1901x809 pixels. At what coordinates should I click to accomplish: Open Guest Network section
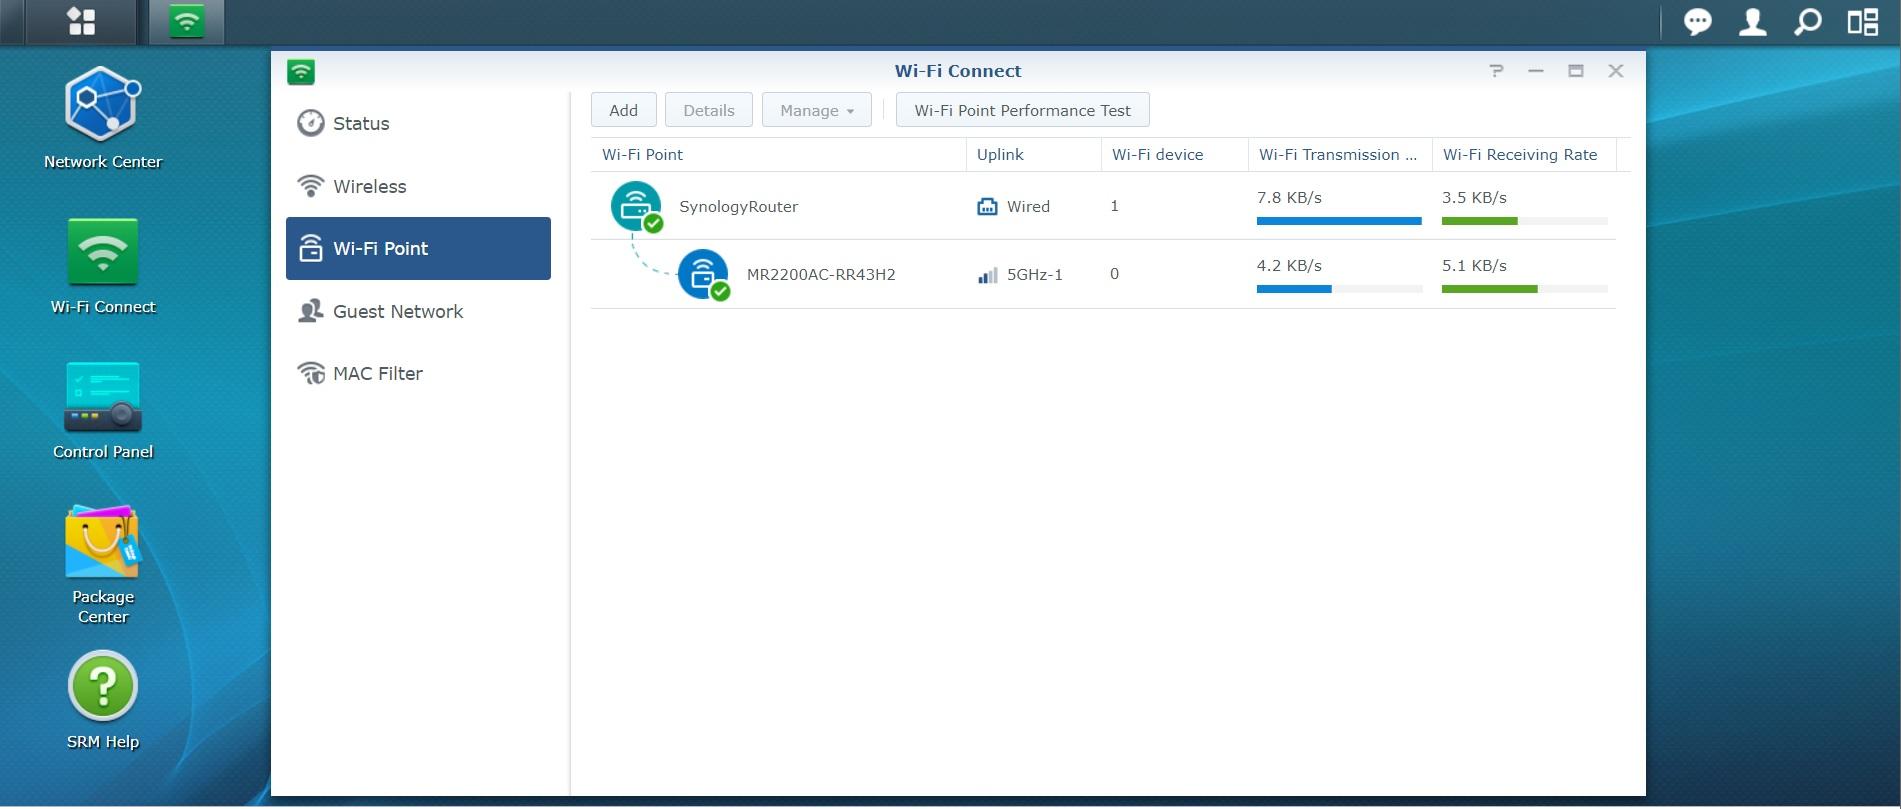click(418, 311)
